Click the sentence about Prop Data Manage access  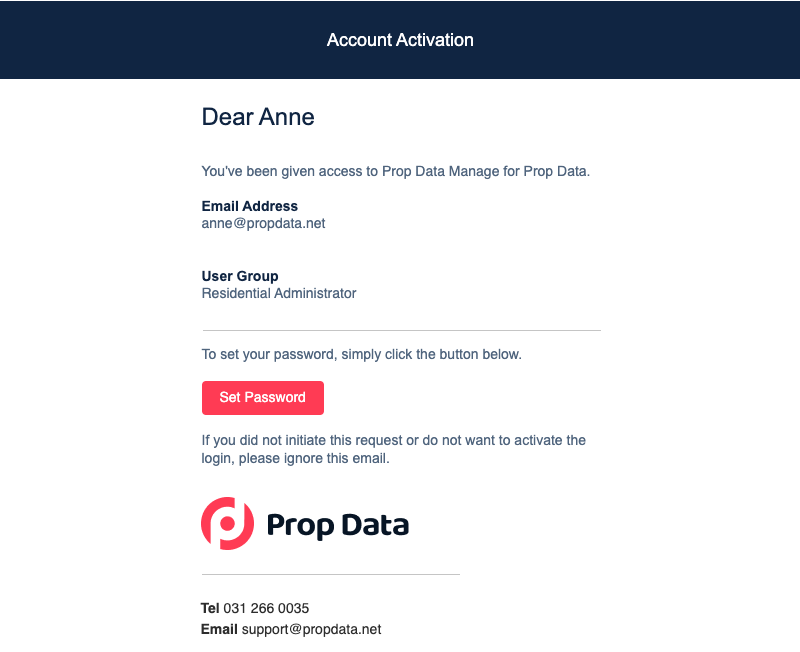pyautogui.click(x=396, y=171)
